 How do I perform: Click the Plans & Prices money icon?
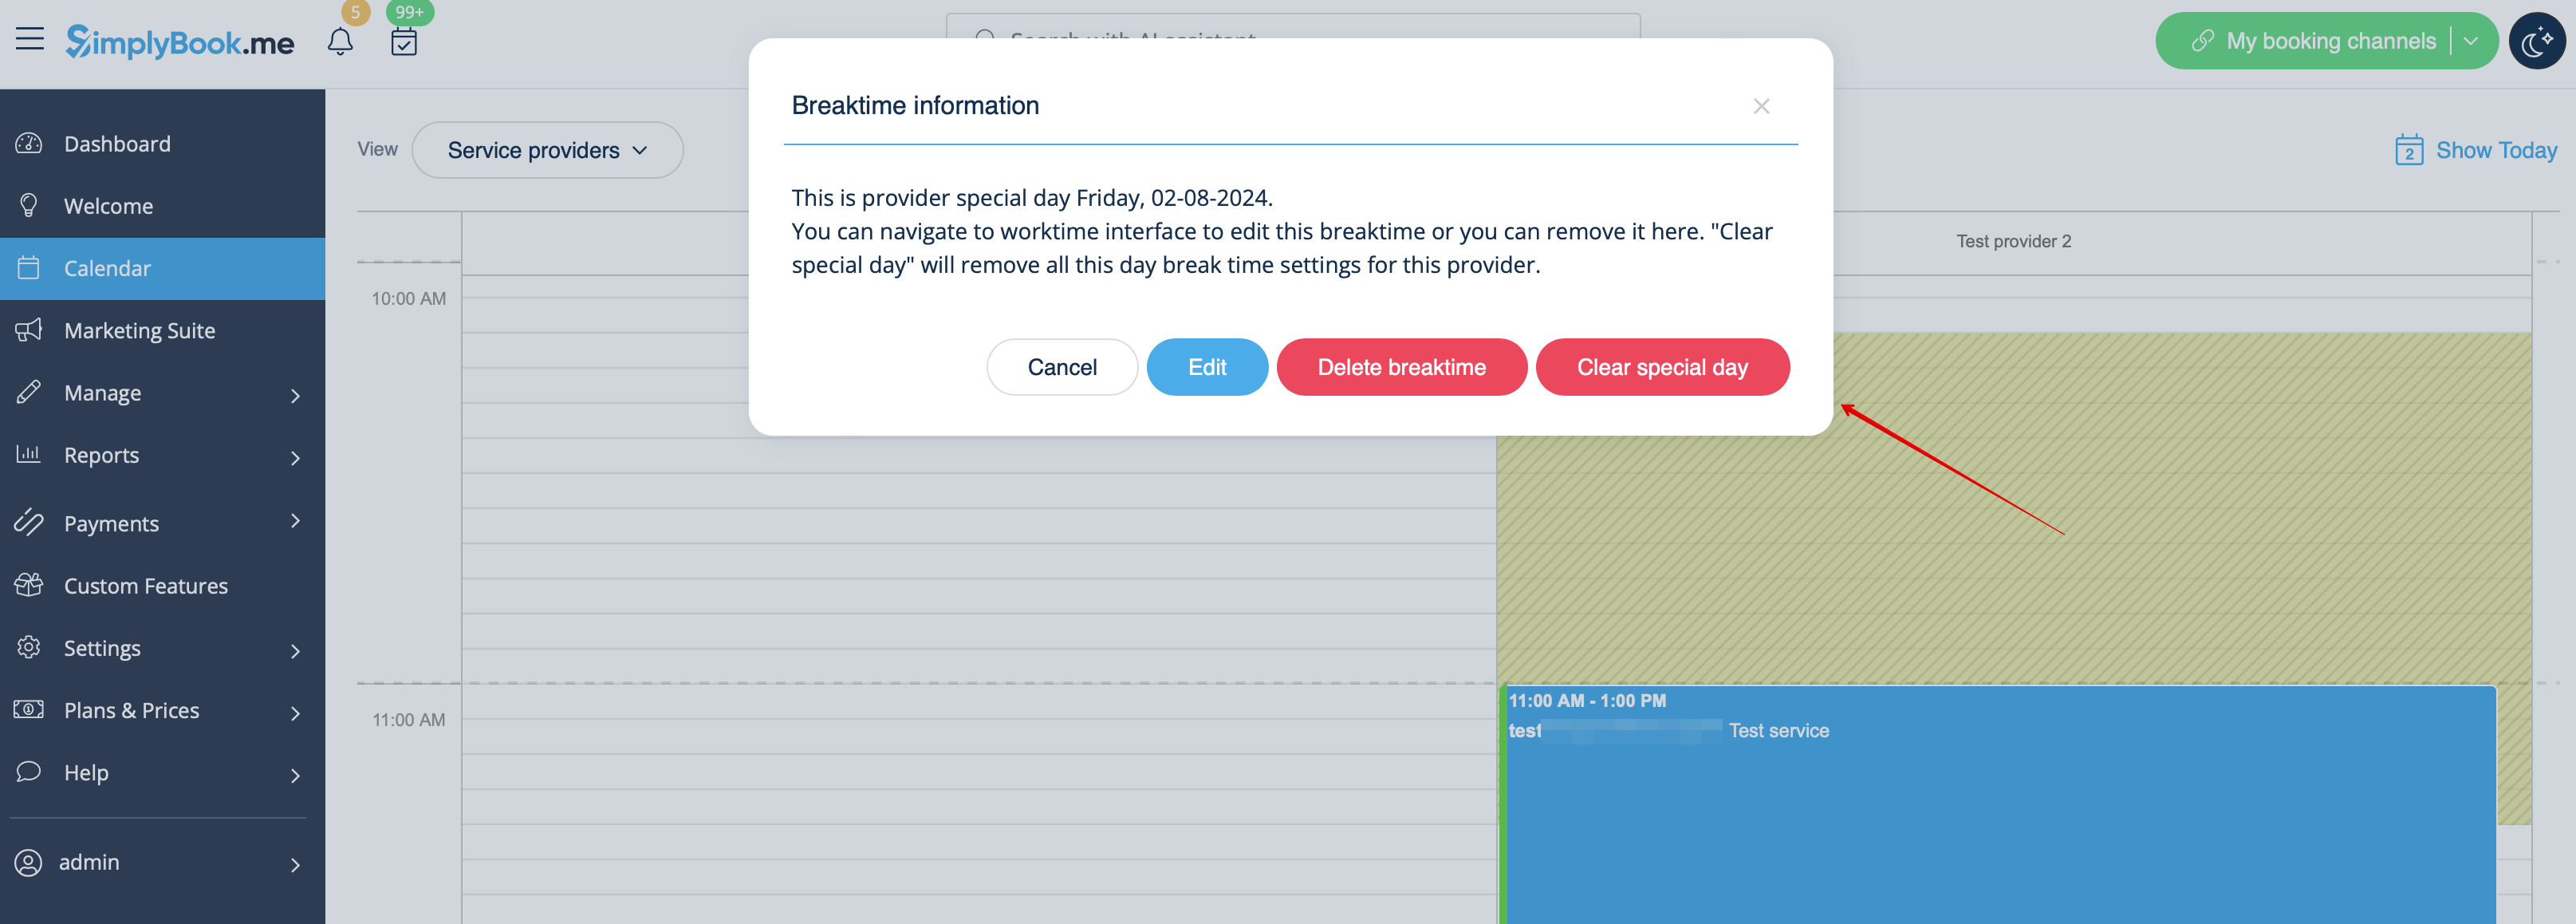click(29, 709)
